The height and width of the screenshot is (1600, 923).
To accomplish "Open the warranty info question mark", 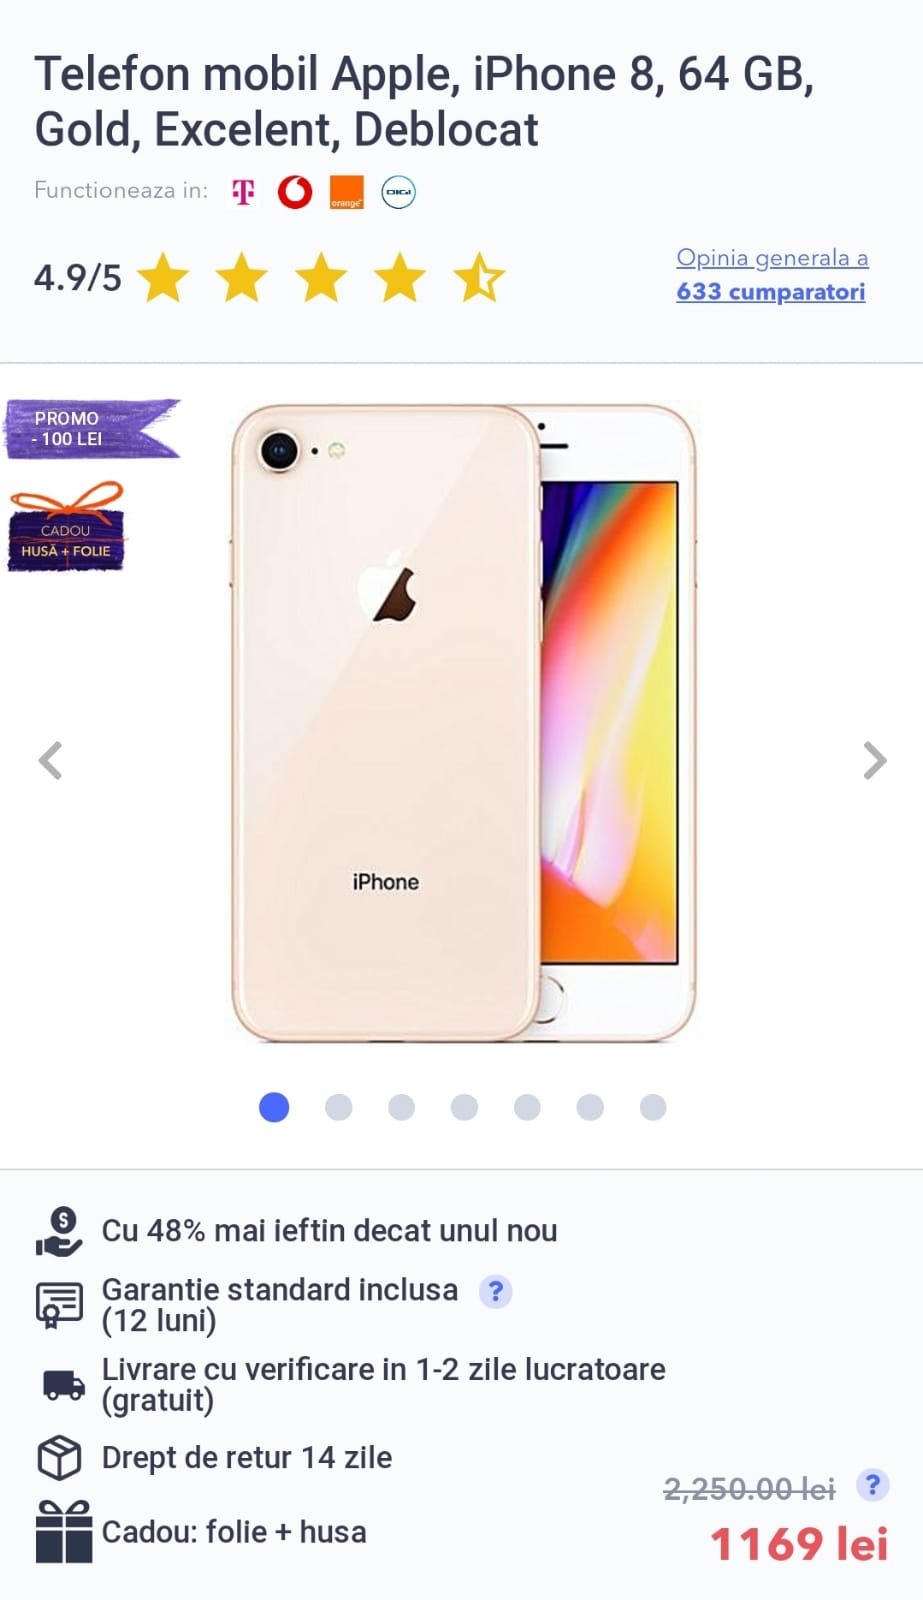I will tap(495, 1291).
